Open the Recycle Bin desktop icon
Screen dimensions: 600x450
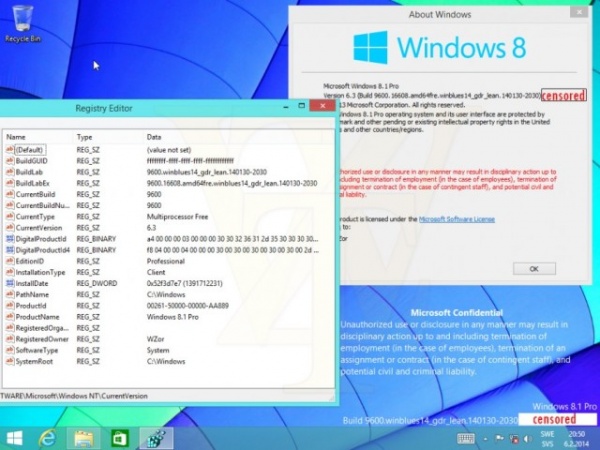(x=21, y=22)
